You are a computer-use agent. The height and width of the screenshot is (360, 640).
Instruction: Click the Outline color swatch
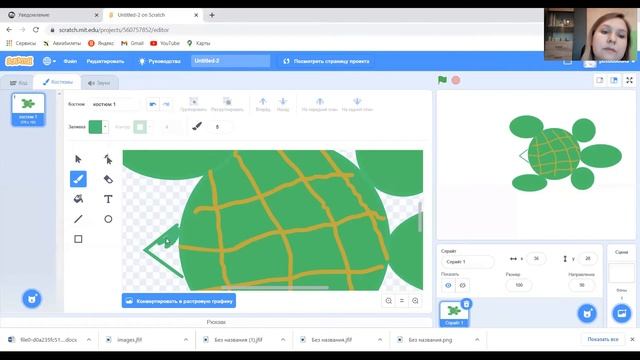pos(140,127)
